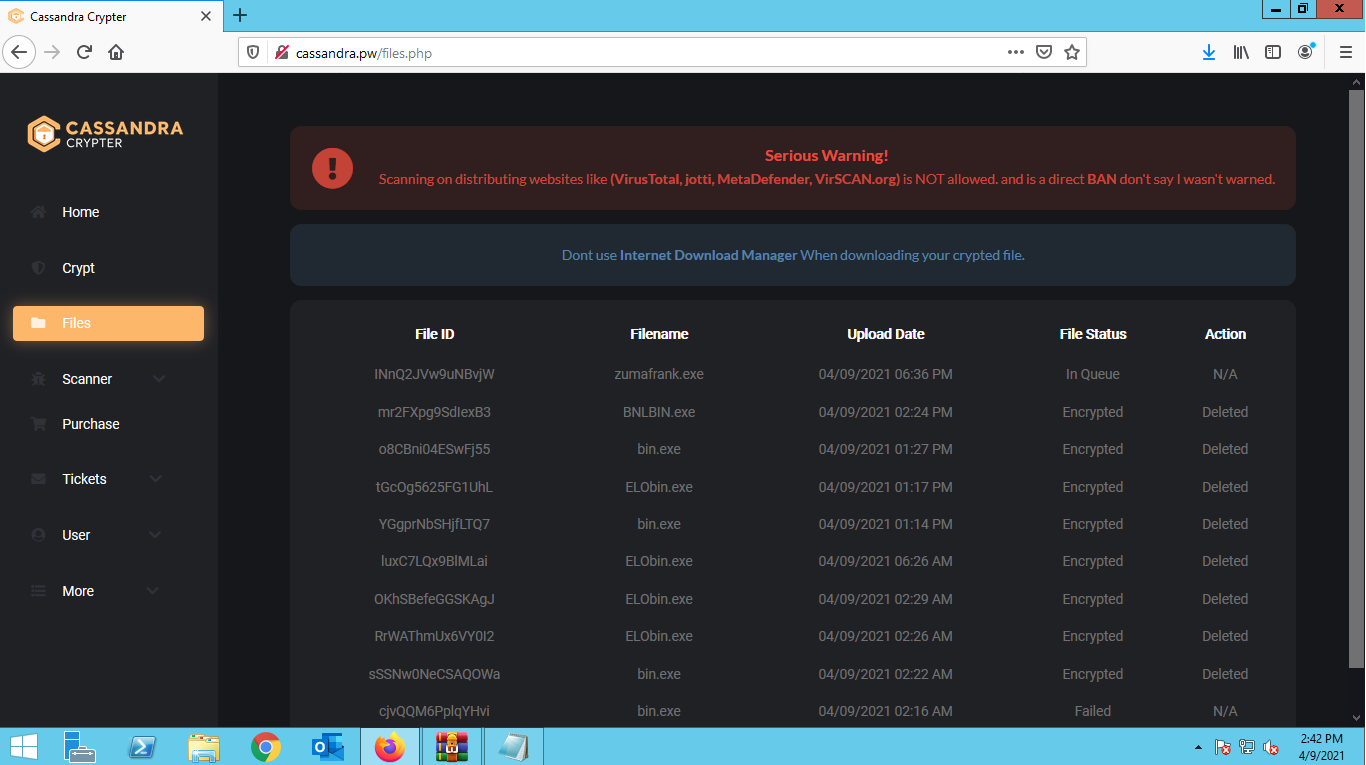Click the page vertical scrollbar
The image size is (1366, 765).
click(x=1356, y=400)
